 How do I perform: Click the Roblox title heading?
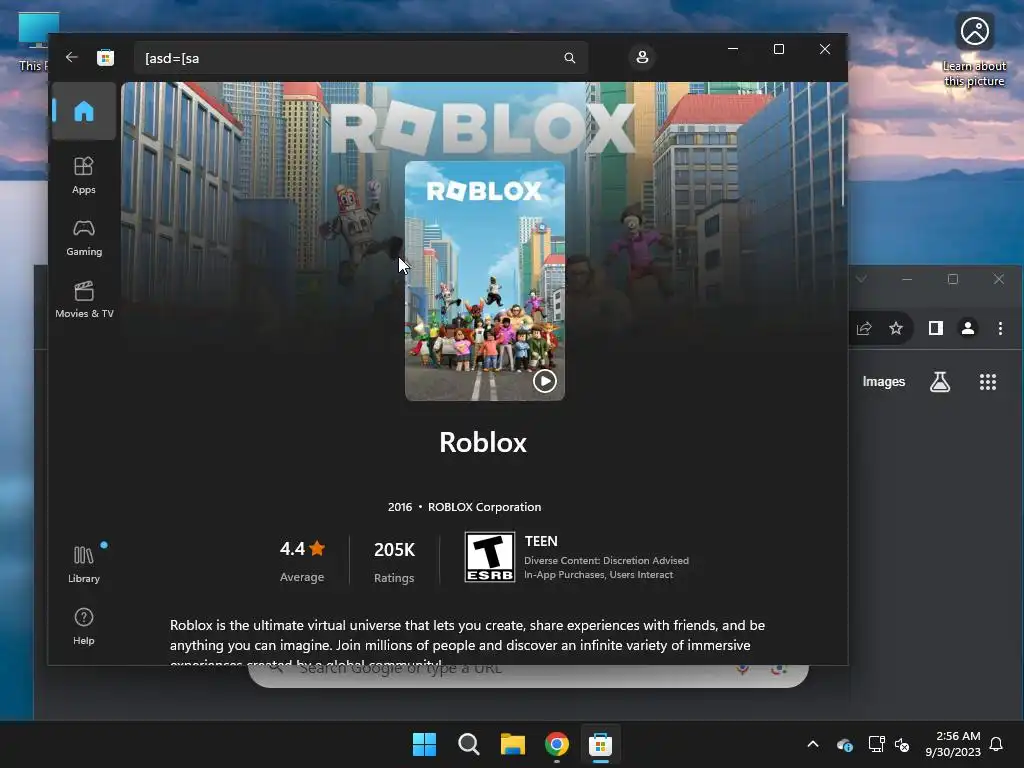point(483,443)
